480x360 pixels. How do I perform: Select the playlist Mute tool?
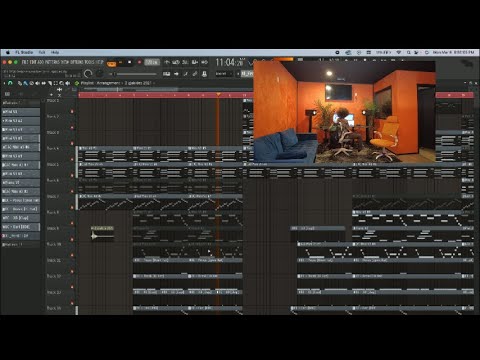(x=37, y=83)
